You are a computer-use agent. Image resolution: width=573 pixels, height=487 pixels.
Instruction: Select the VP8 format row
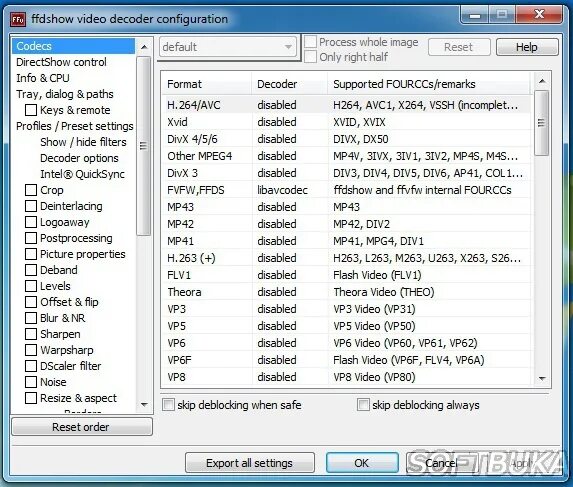point(346,377)
